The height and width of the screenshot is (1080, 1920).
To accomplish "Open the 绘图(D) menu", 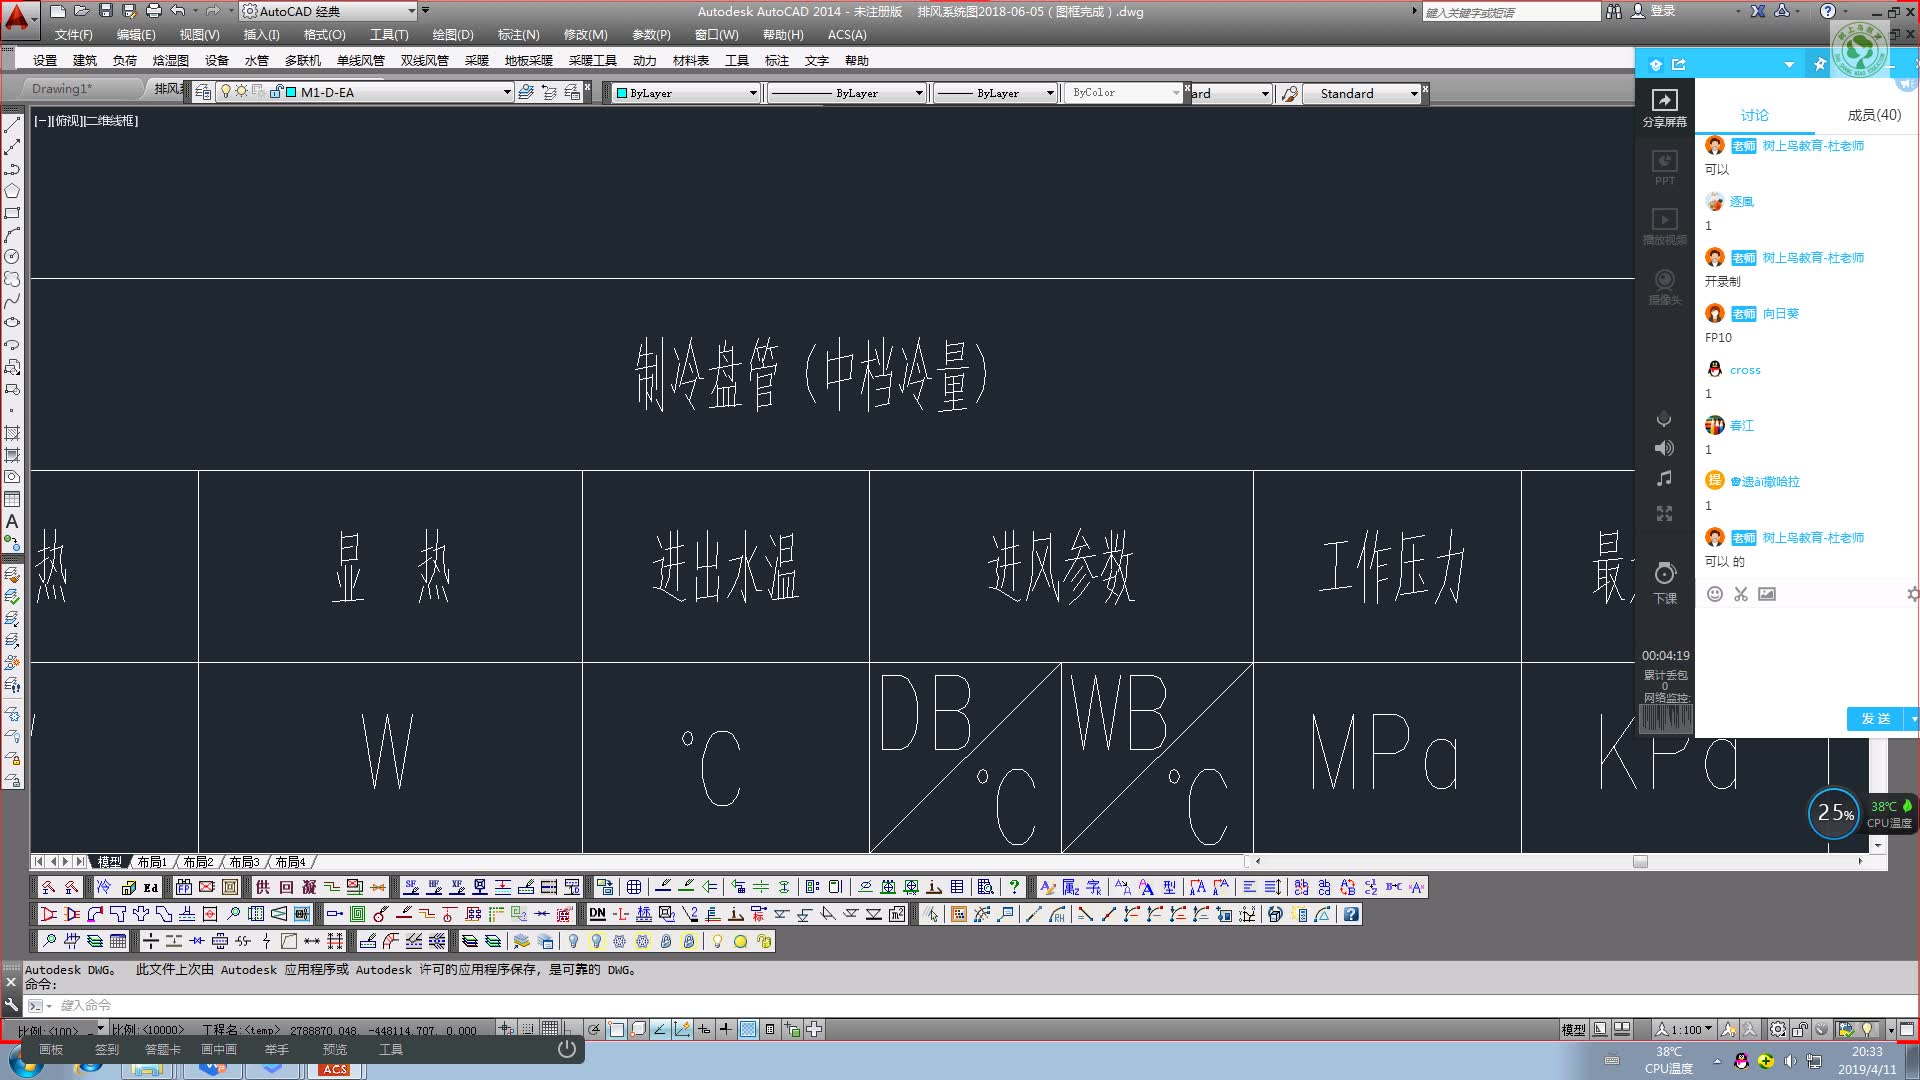I will (453, 35).
